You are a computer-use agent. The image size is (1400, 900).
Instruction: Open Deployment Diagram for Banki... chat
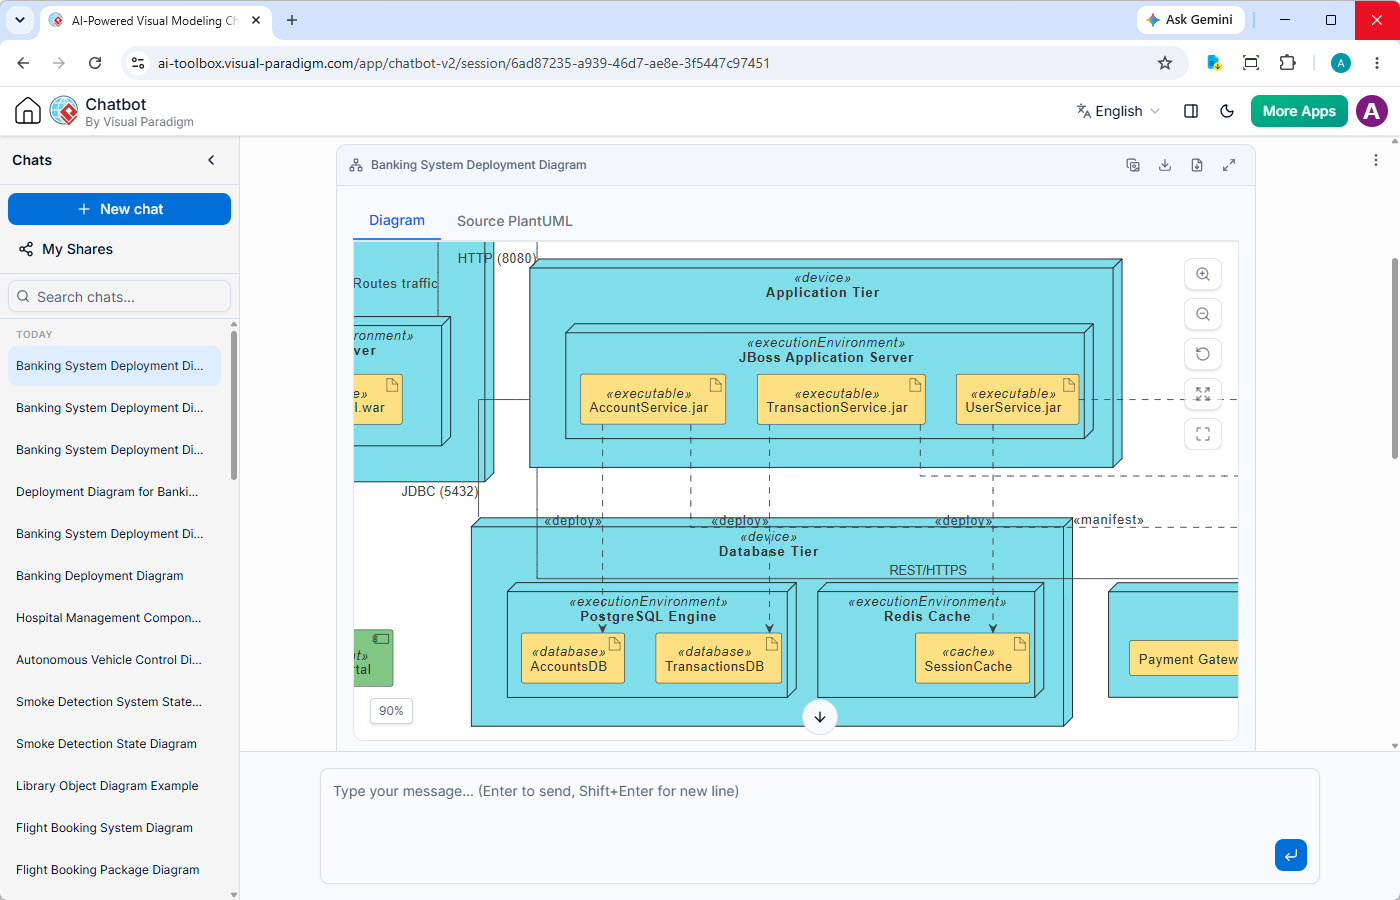point(114,492)
